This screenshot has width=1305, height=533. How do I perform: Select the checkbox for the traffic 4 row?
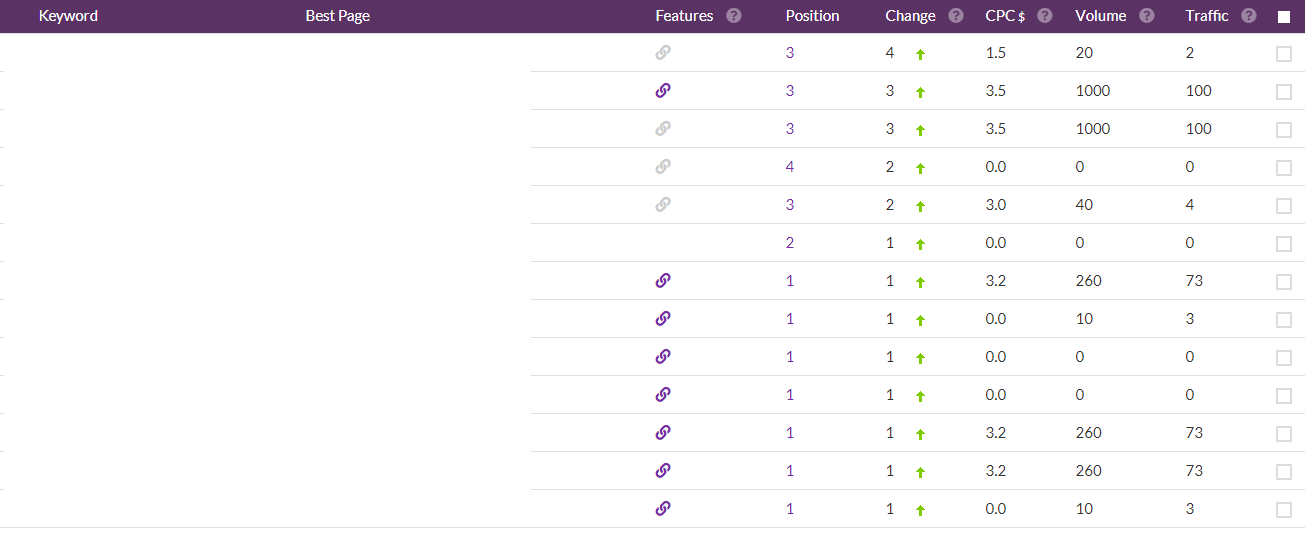click(1284, 206)
